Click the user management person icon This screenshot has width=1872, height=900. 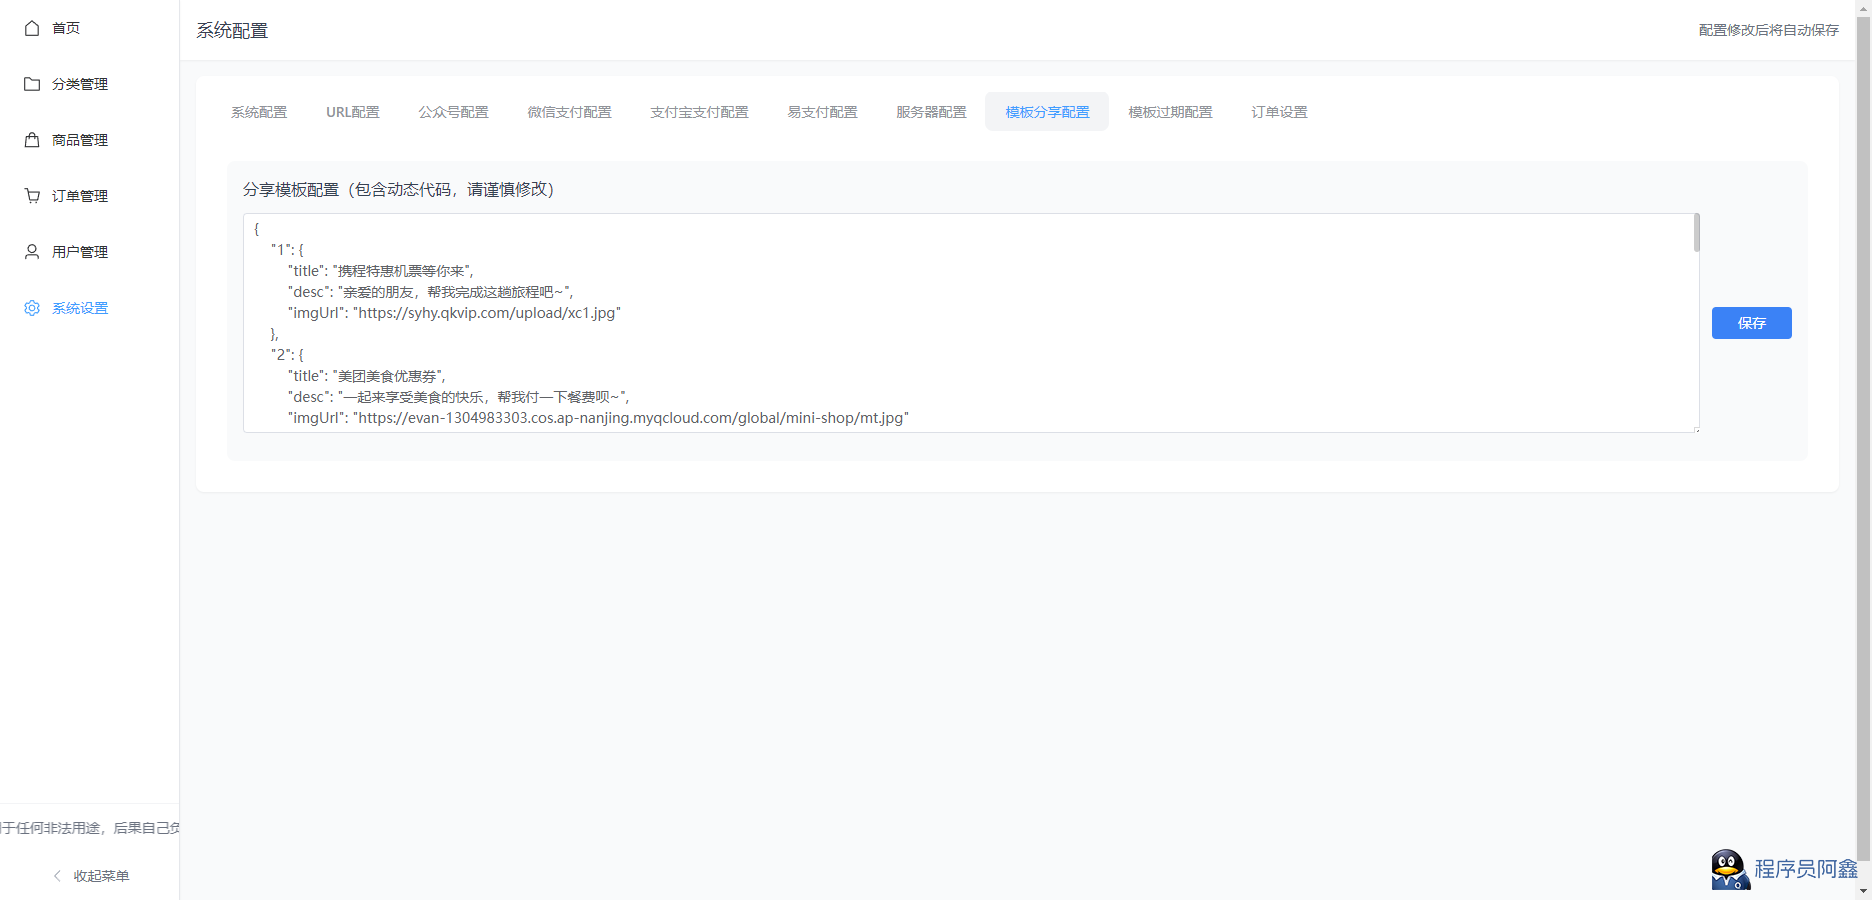32,252
